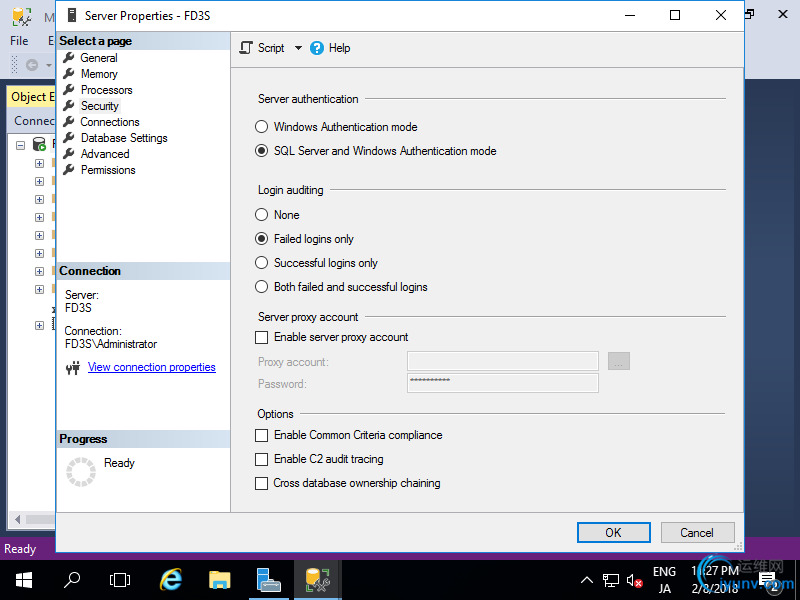Click the network tray icon

pos(611,580)
